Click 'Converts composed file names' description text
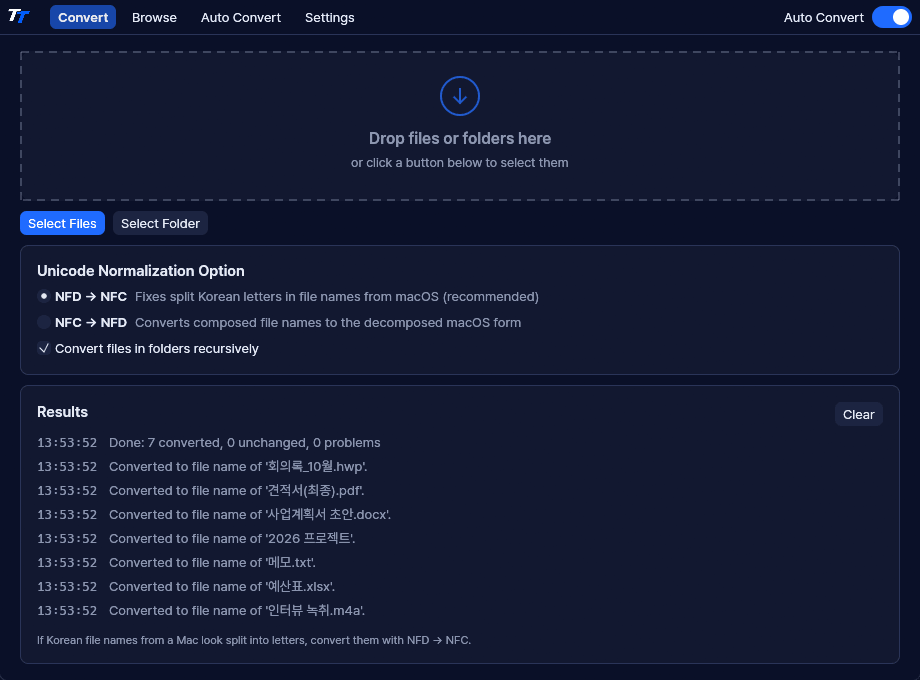This screenshot has width=920, height=680. click(x=328, y=322)
